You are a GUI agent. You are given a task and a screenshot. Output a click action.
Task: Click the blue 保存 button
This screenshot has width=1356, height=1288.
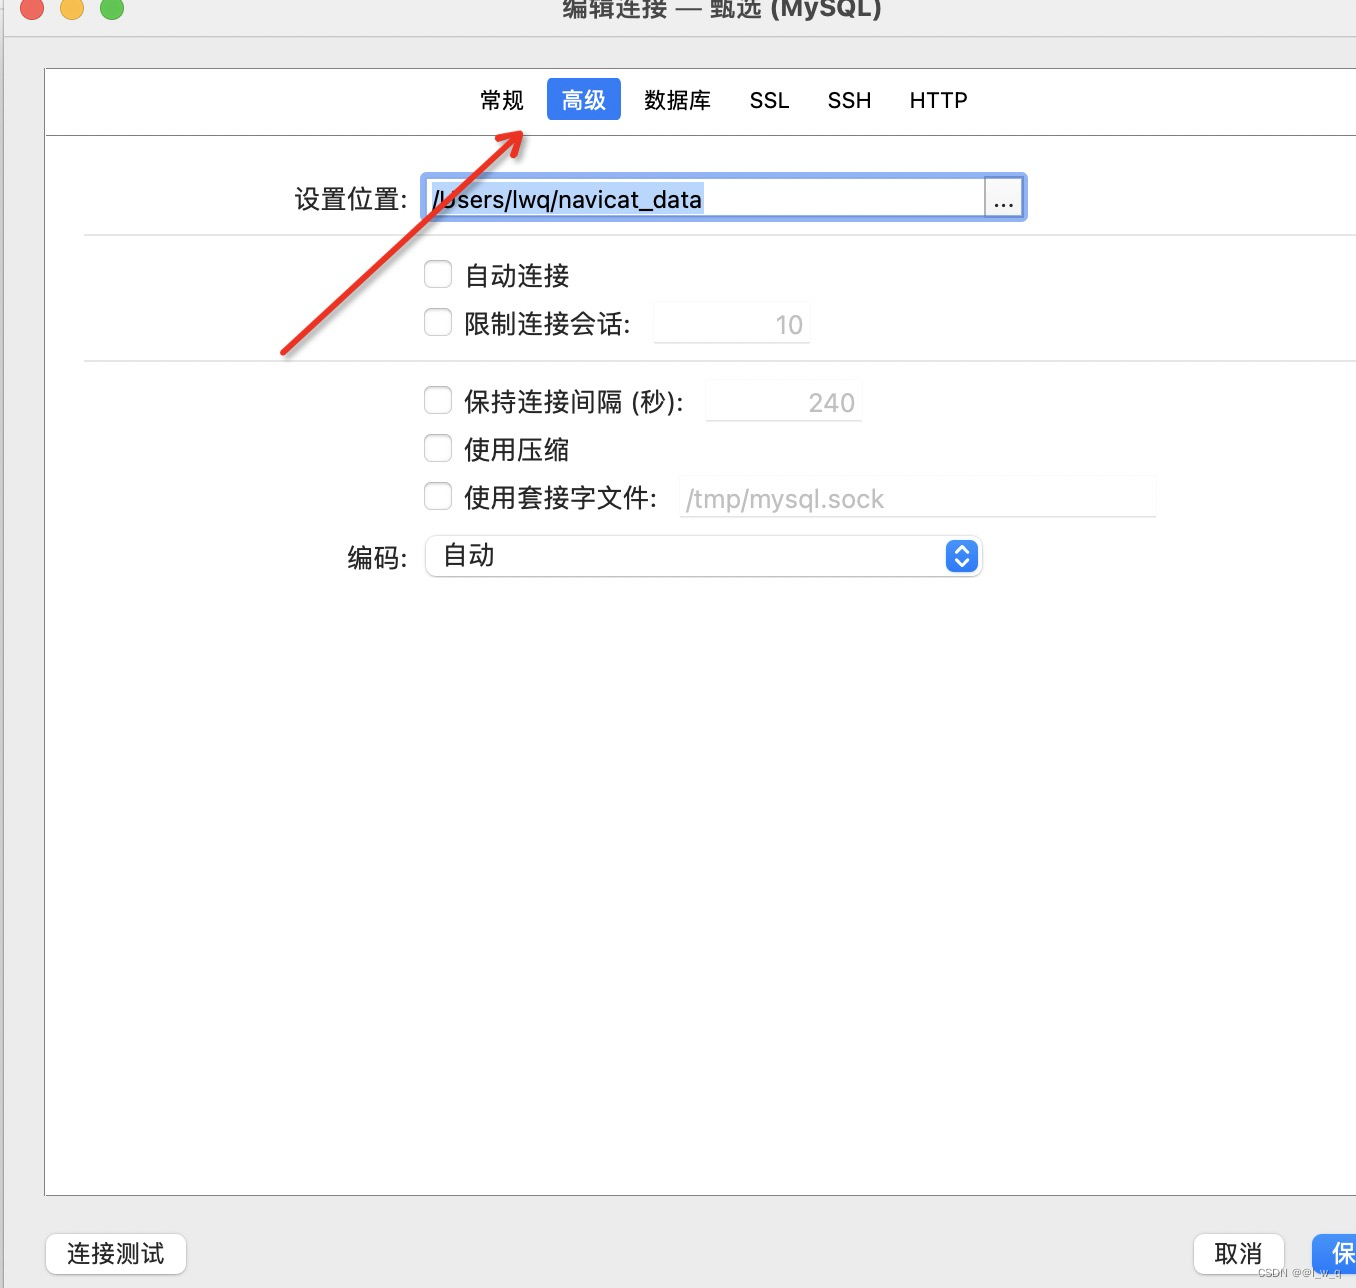tap(1335, 1254)
